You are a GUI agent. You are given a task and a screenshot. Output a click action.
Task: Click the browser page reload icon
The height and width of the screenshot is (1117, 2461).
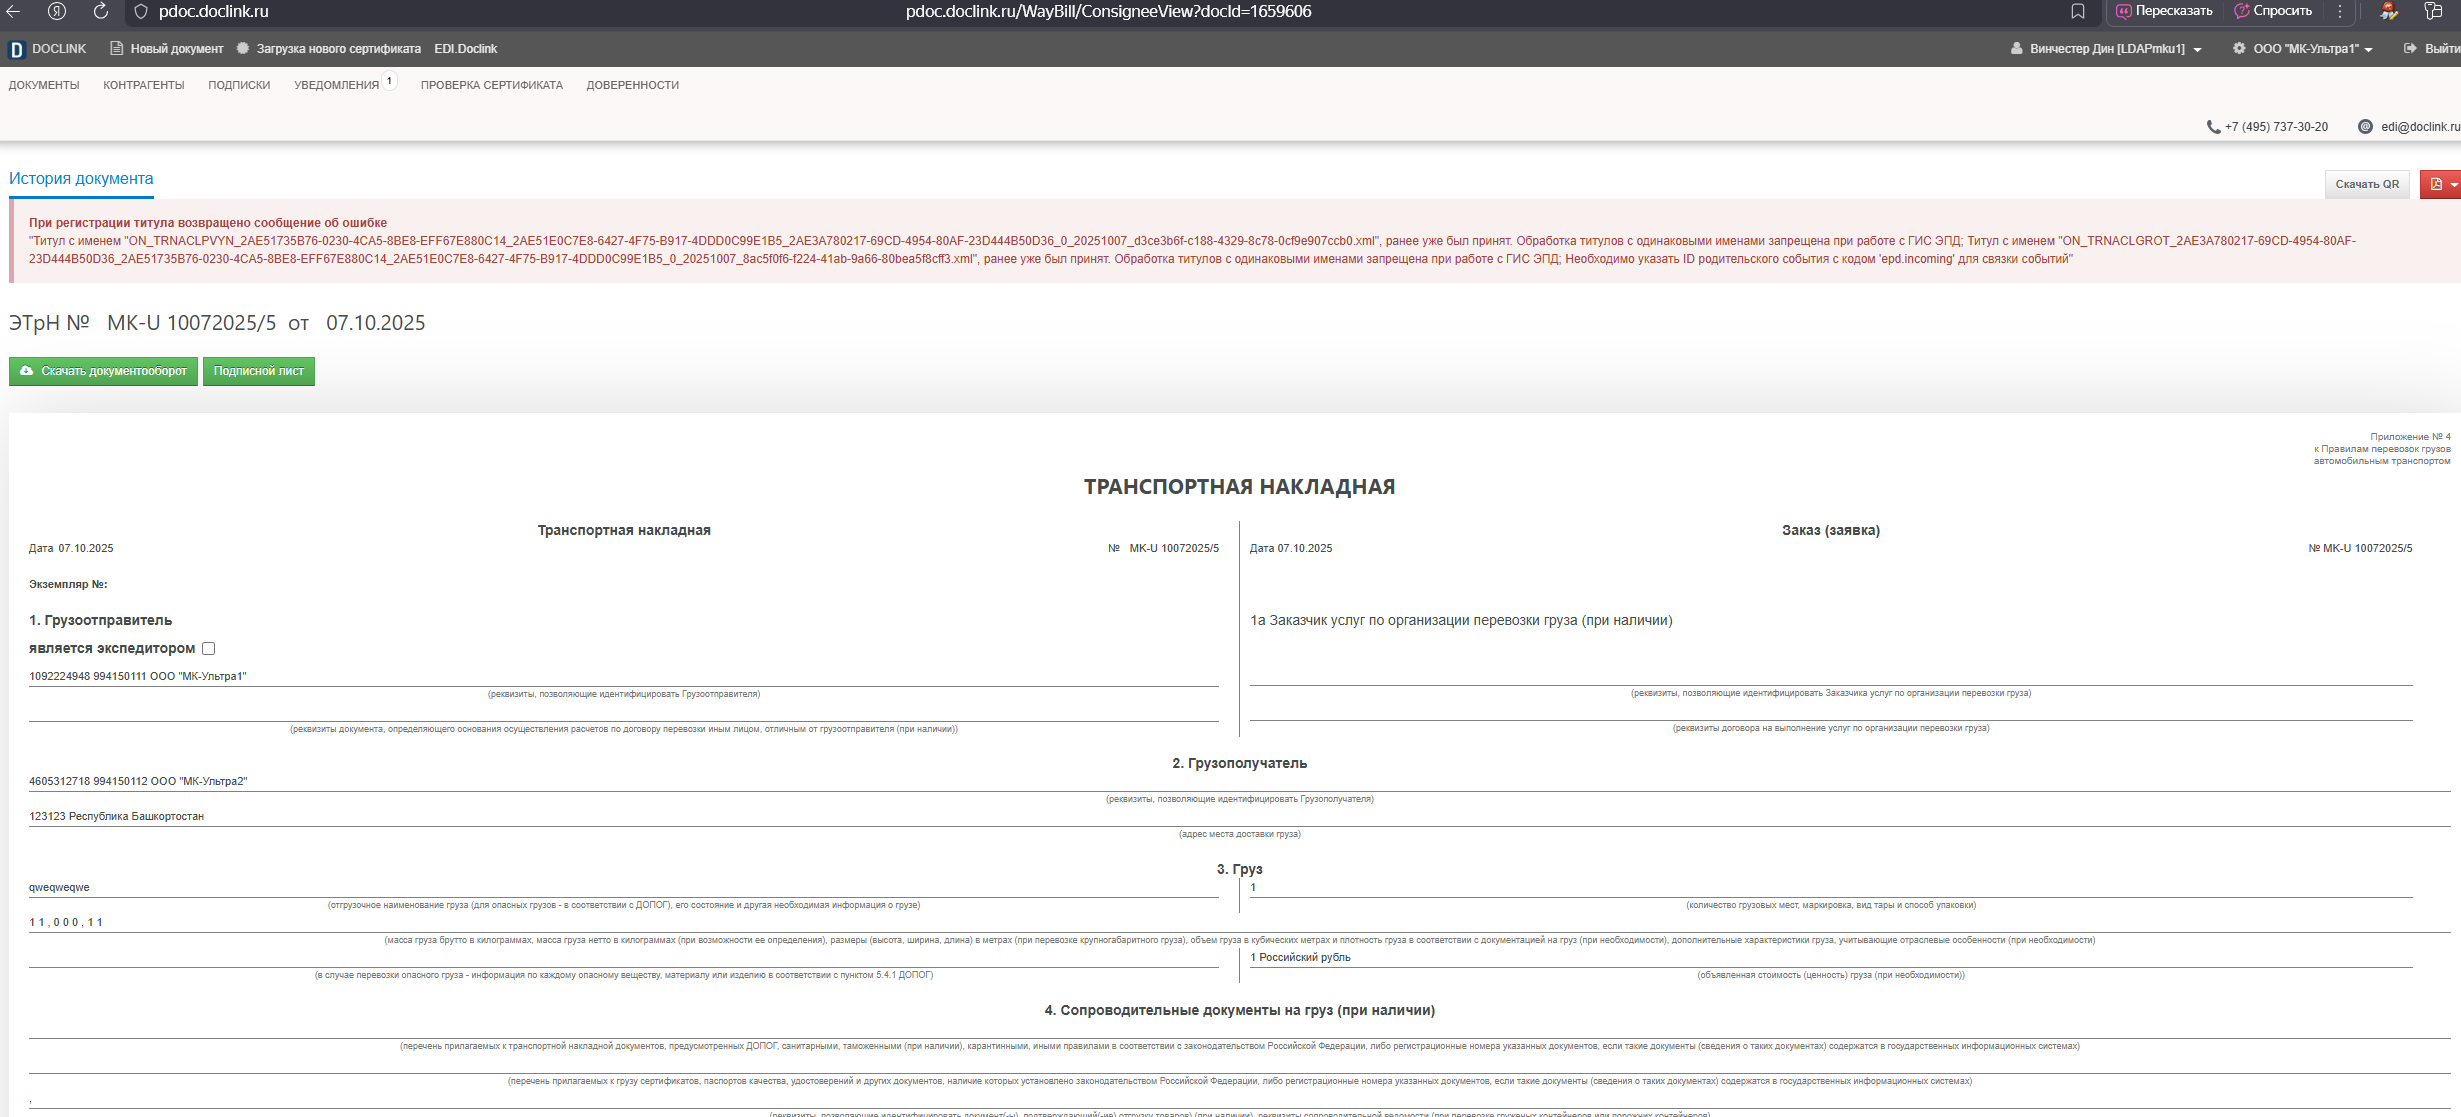click(x=101, y=11)
